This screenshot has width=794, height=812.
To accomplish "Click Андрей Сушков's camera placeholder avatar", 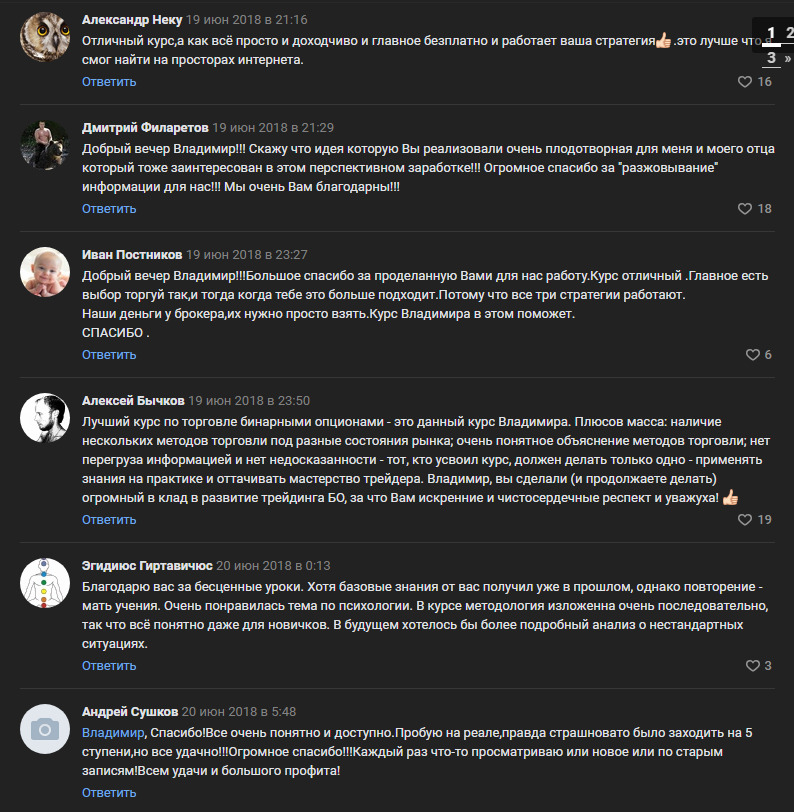I will (x=45, y=729).
